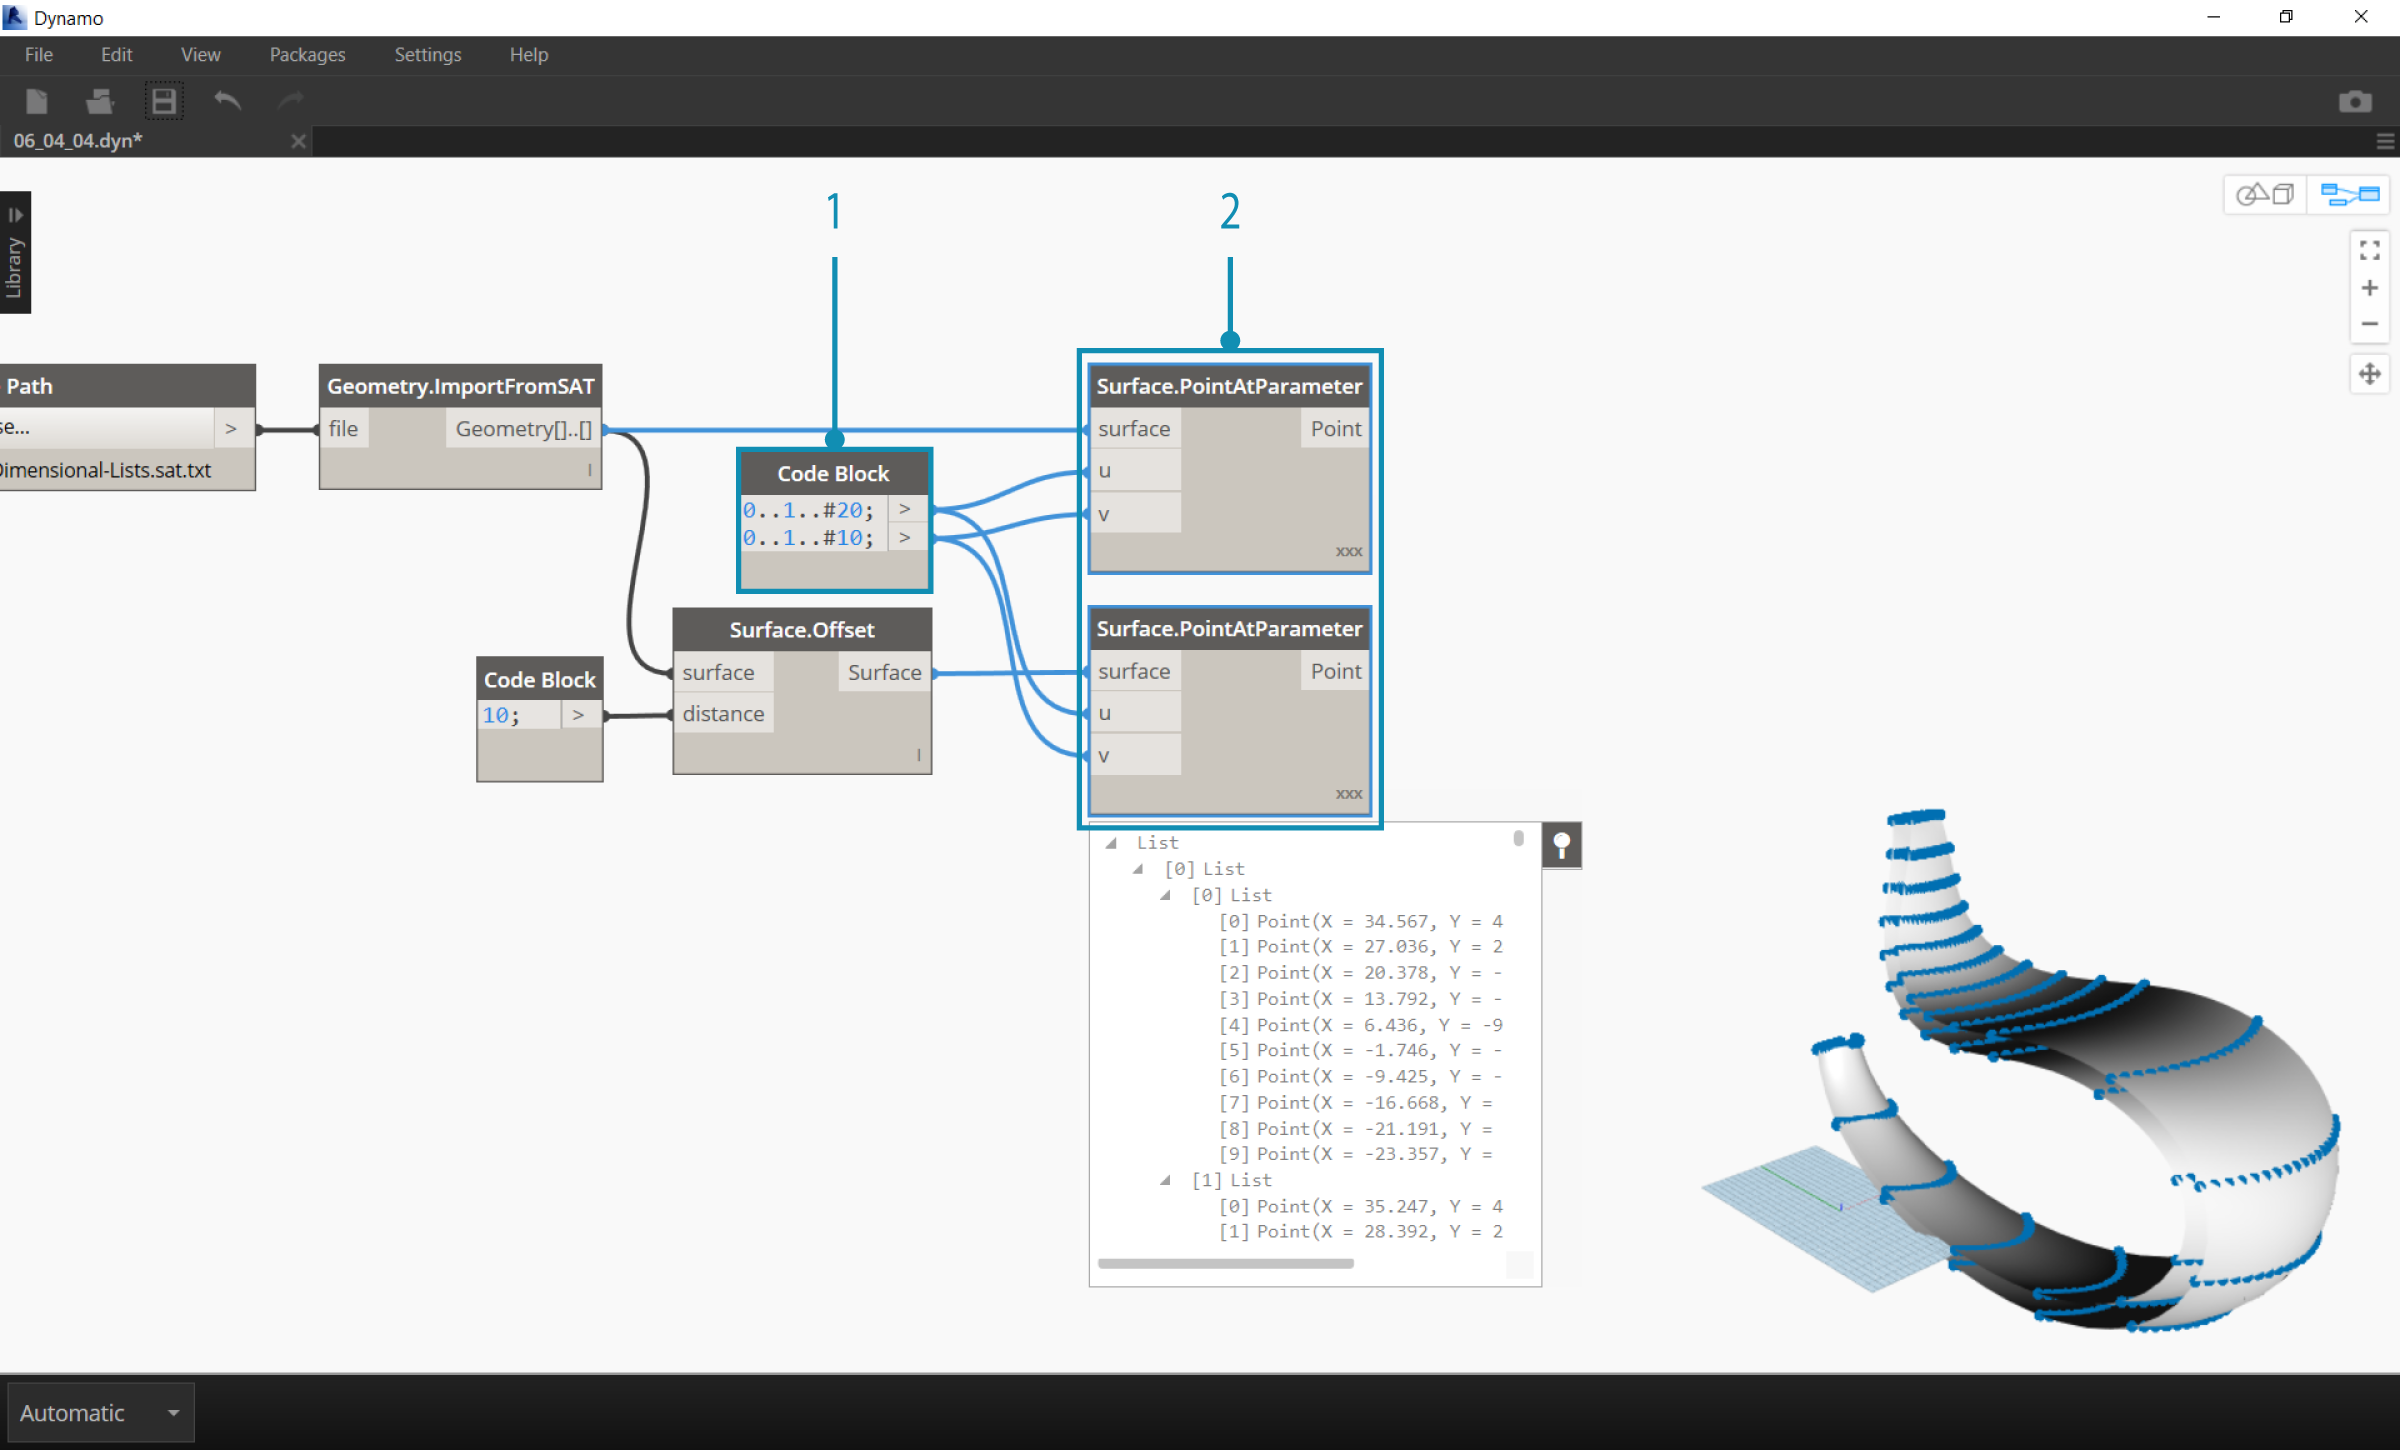
Task: Click 0..1..#20 code block output port
Action: tap(905, 509)
